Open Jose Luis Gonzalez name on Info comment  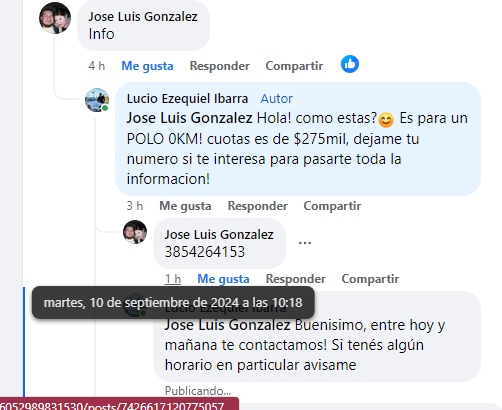pos(143,16)
